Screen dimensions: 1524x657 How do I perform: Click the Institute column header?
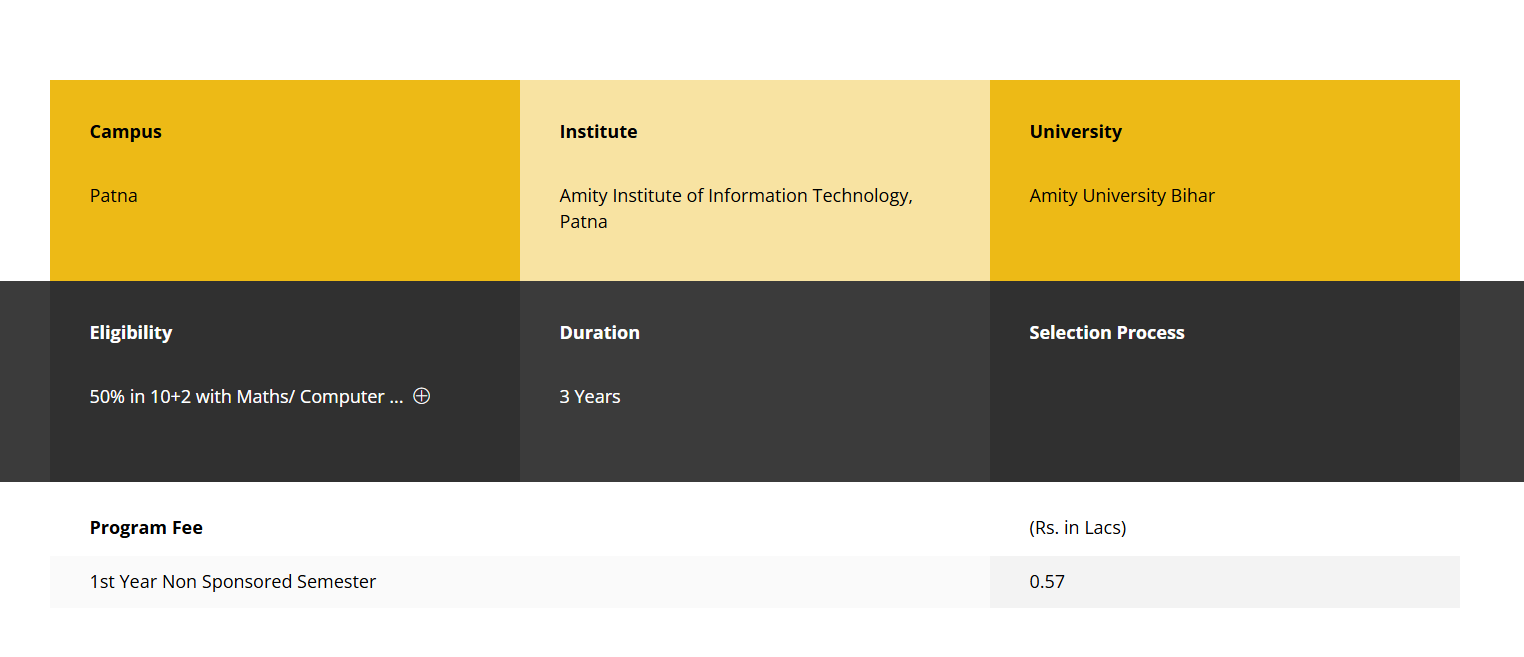598,131
